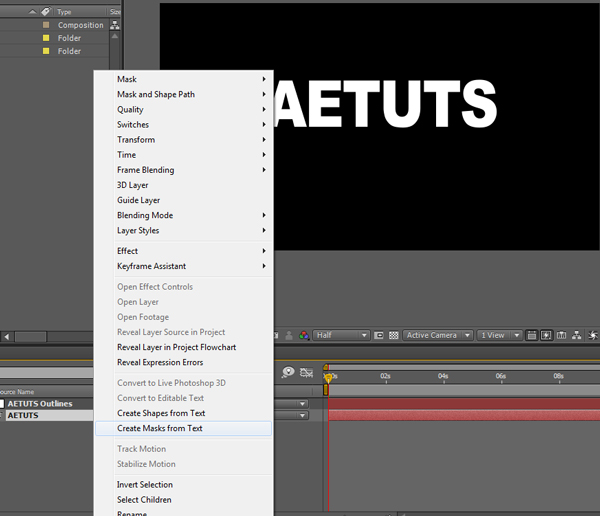Expand the Mask submenu

click(x=184, y=79)
